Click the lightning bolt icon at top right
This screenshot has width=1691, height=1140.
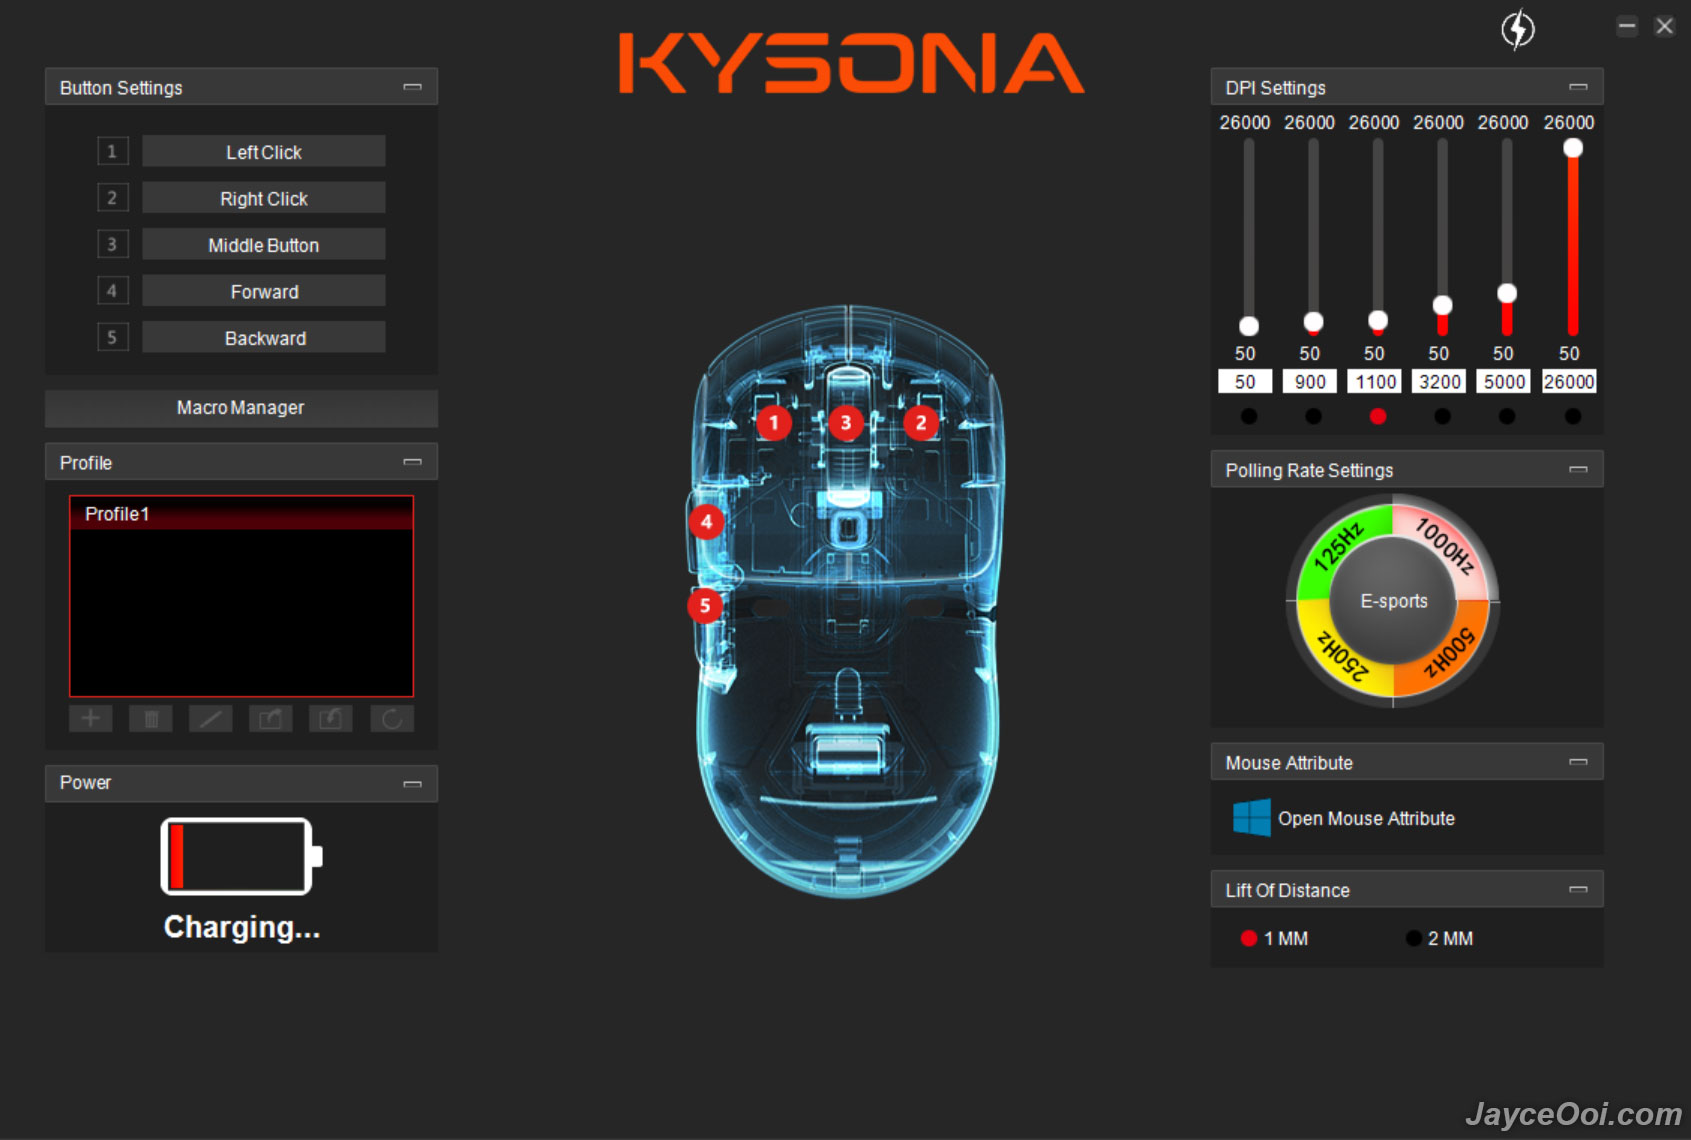[1518, 29]
